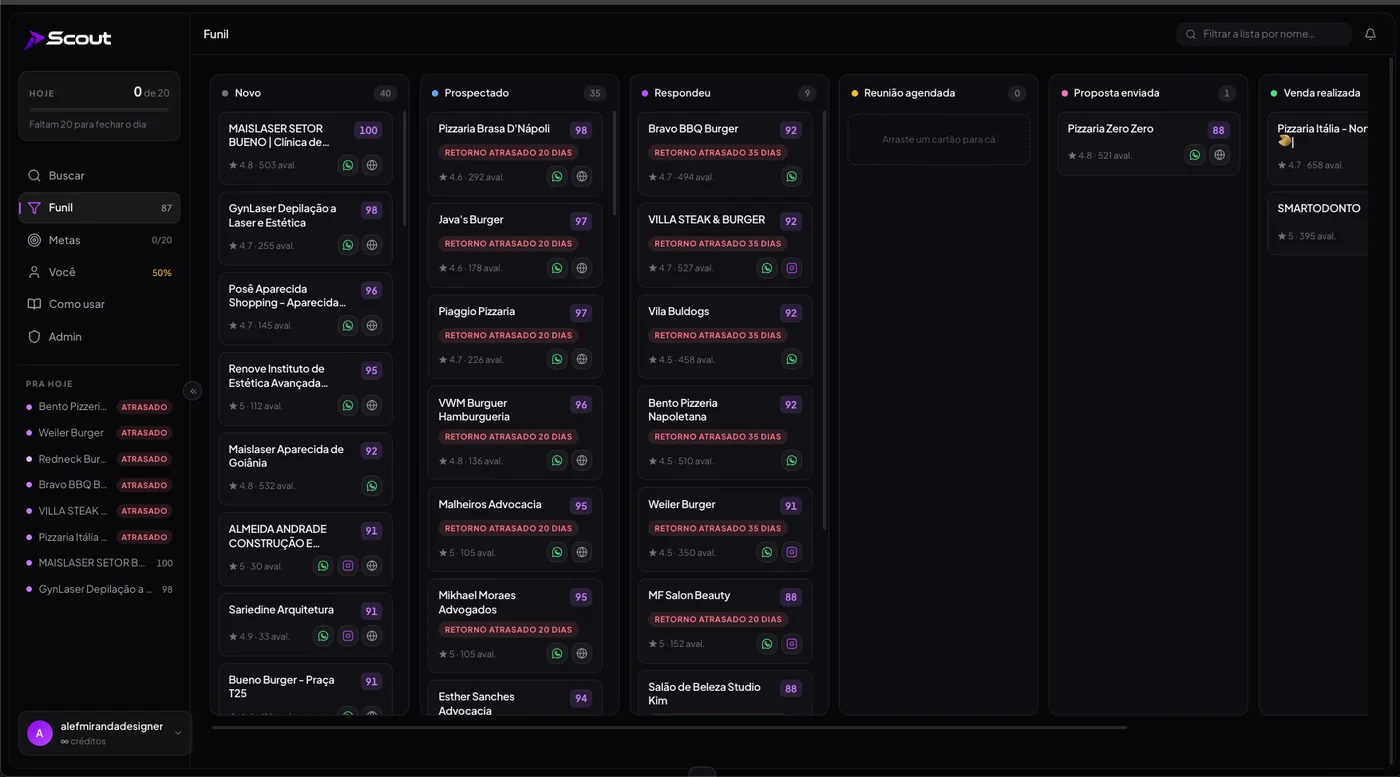Open WhatsApp on Maislaser Aparecida de Goiânia card
Image resolution: width=1400 pixels, height=777 pixels.
pos(372,486)
